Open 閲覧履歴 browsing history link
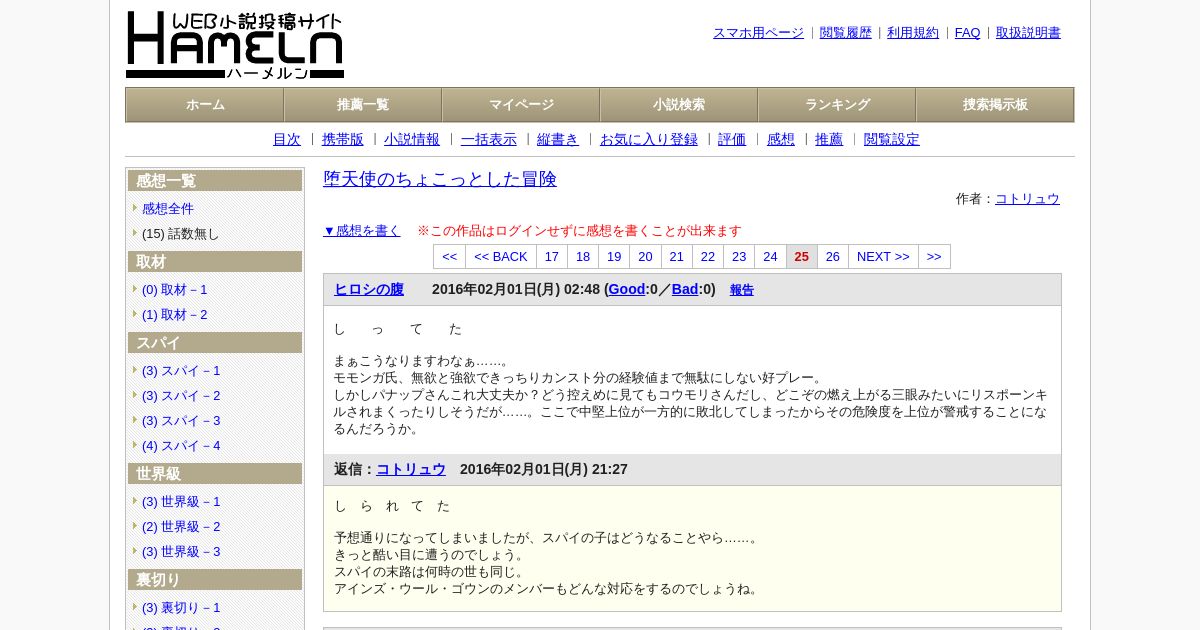 [x=846, y=33]
